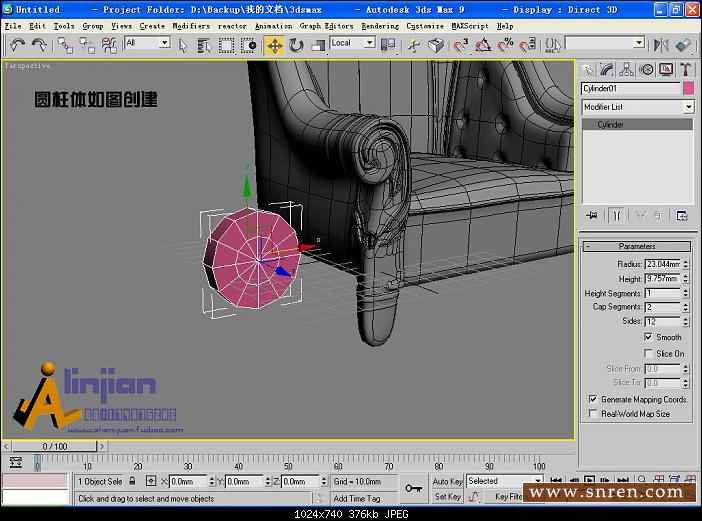
Task: Open Select by Name list tool
Action: click(x=204, y=45)
